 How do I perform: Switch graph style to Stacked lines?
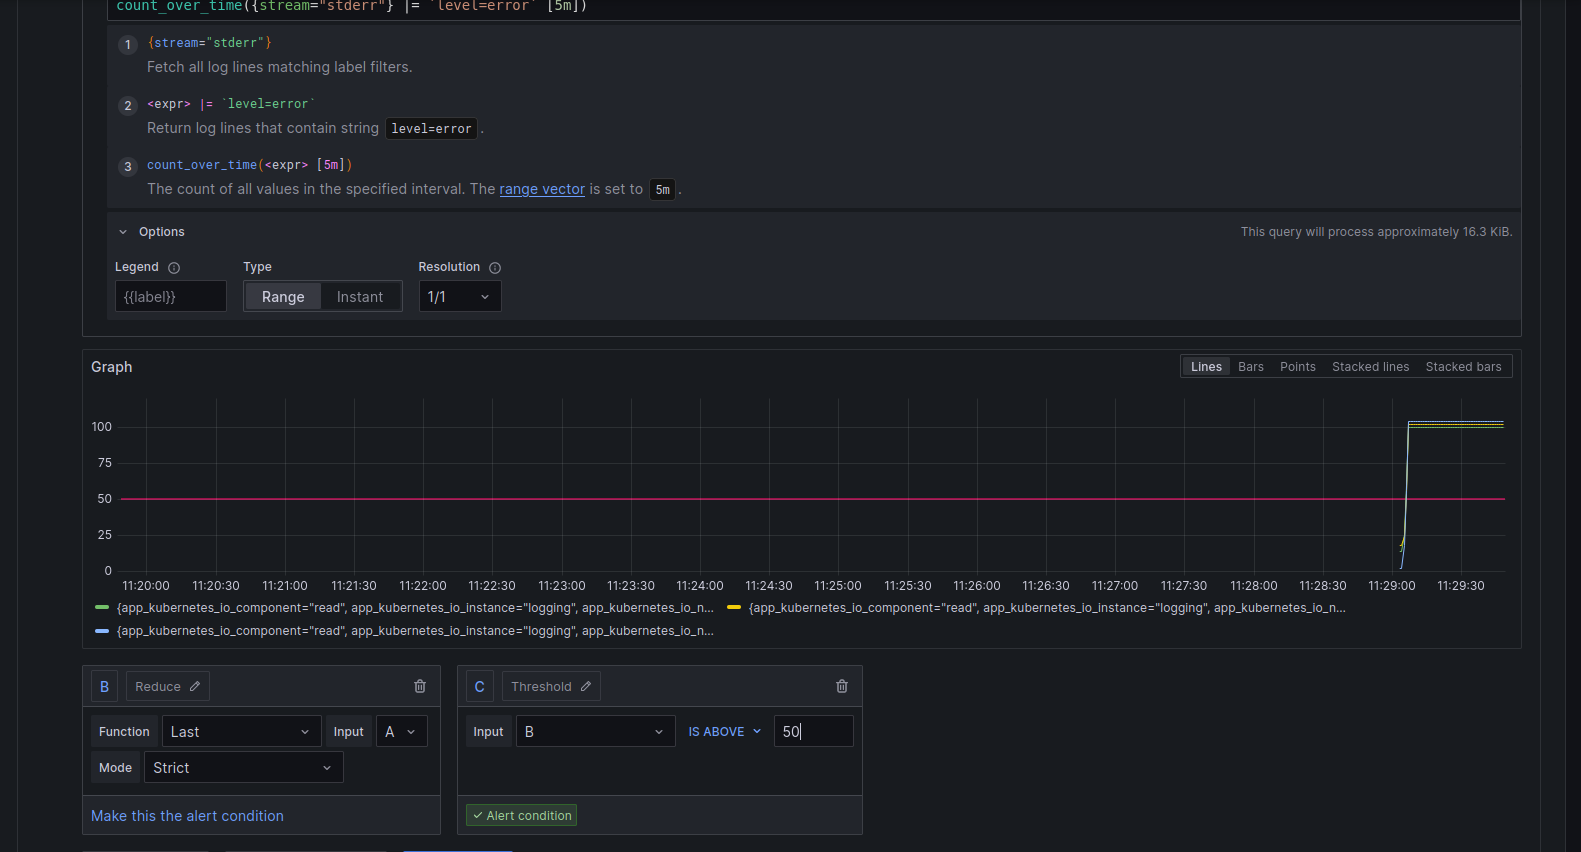pos(1371,367)
